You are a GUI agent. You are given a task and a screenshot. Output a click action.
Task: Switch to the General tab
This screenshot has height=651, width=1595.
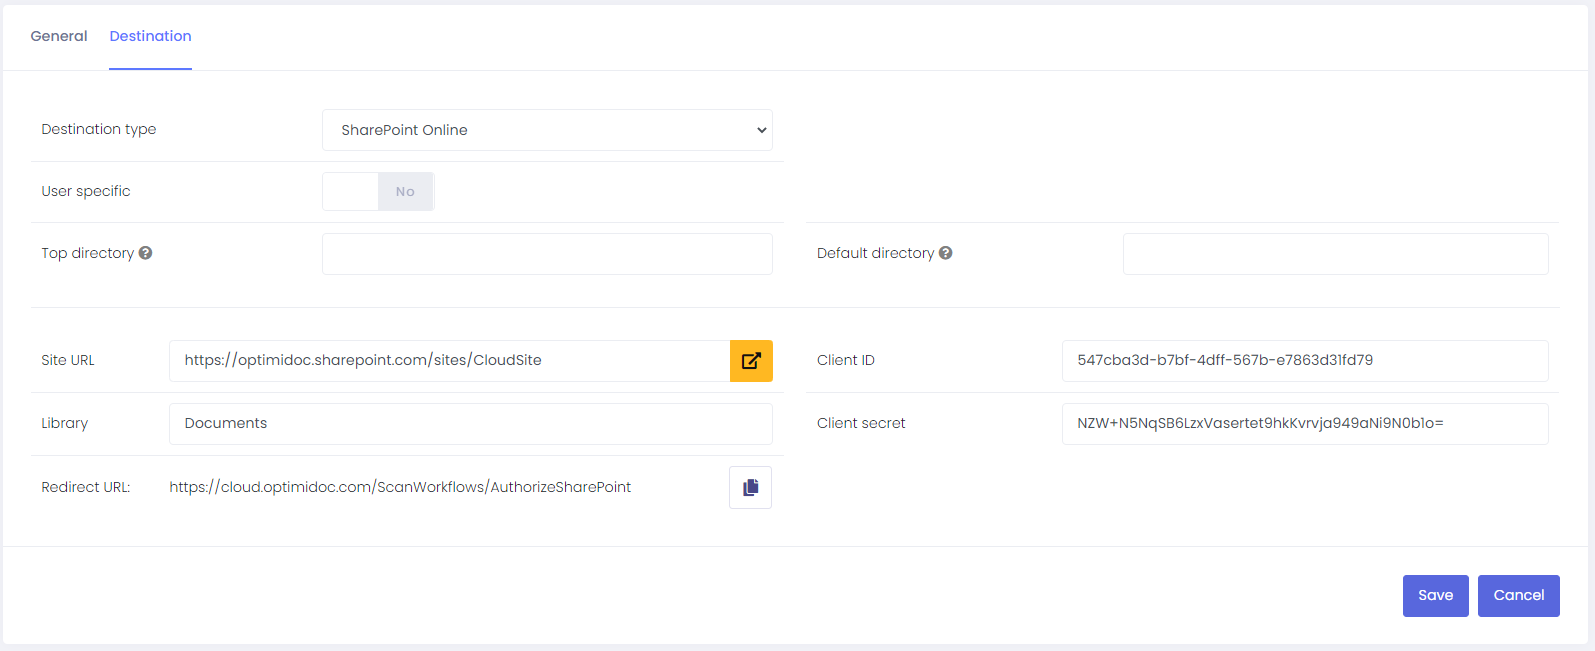pyautogui.click(x=59, y=36)
